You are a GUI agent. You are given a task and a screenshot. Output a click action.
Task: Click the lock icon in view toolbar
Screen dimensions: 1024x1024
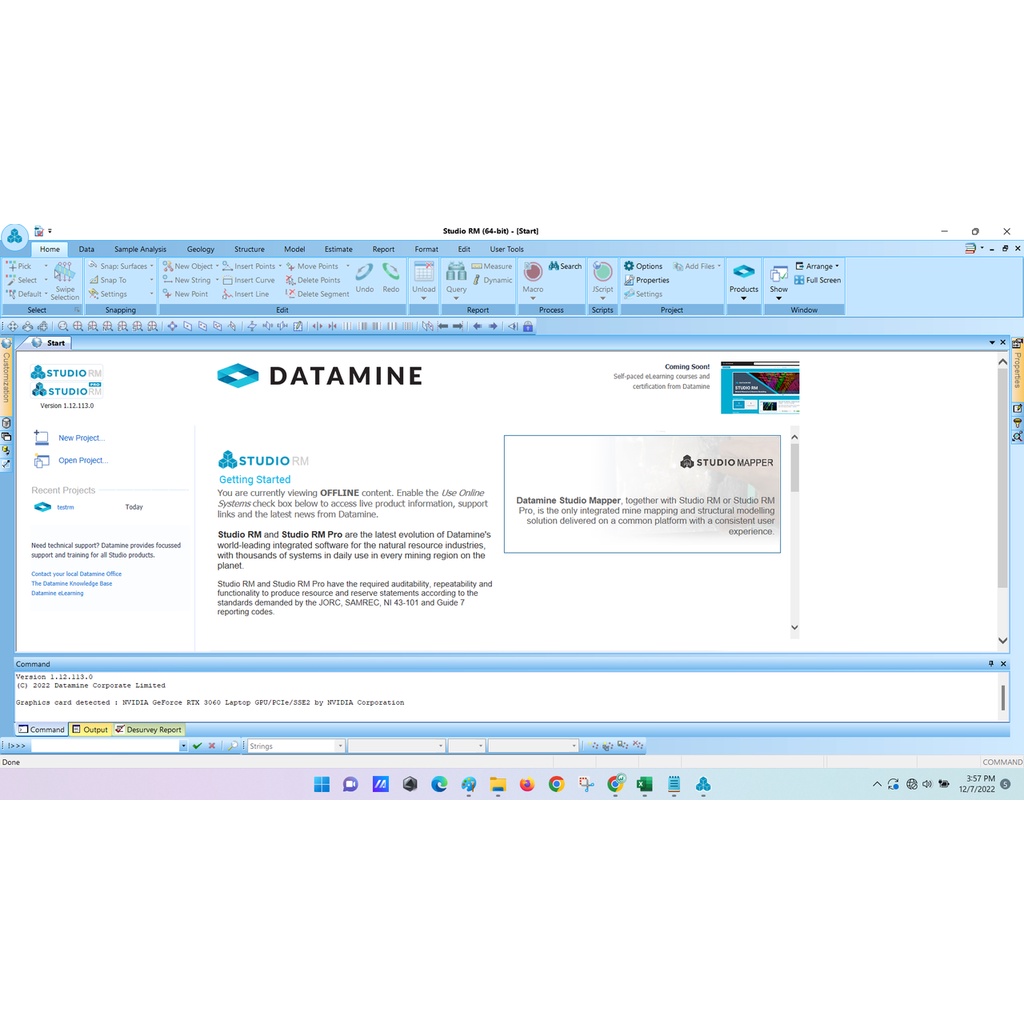528,326
